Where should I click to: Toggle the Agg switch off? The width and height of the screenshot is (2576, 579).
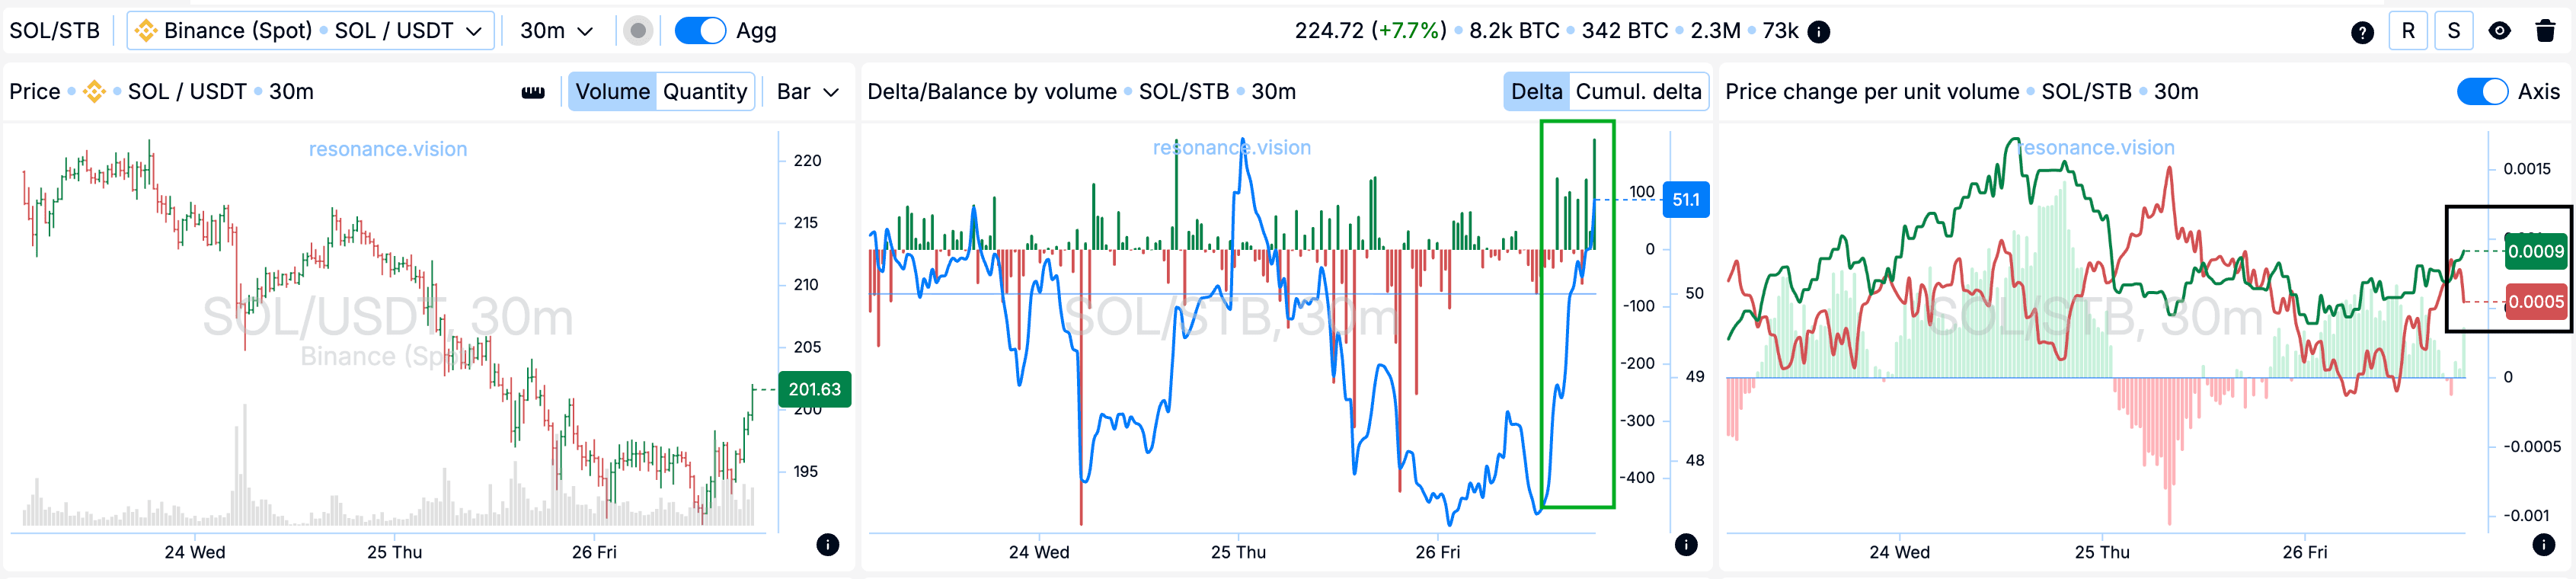click(700, 31)
